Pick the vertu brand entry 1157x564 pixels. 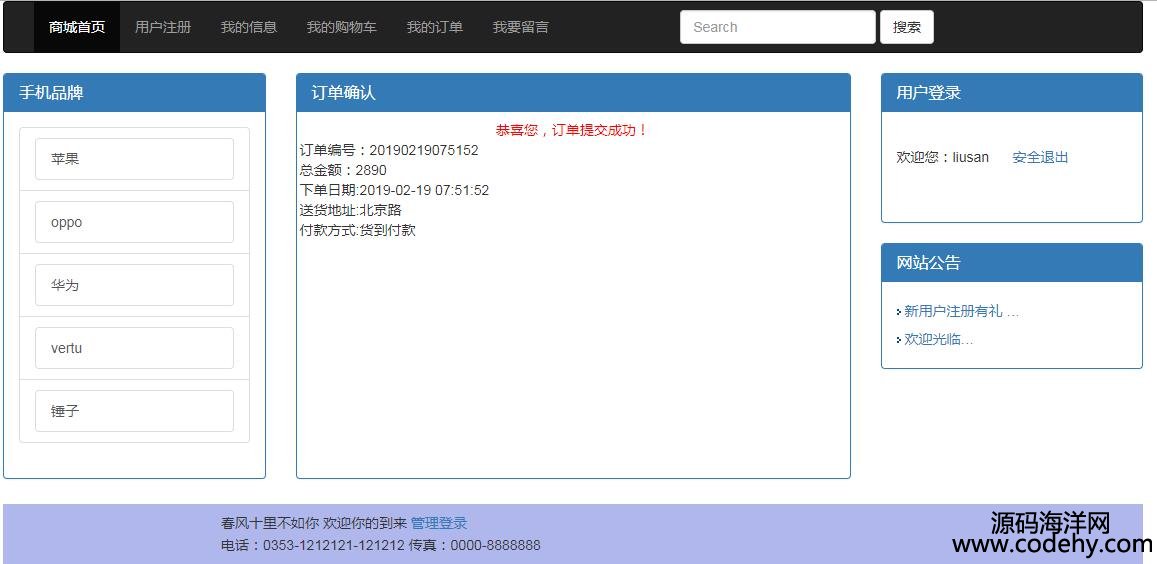coord(134,348)
